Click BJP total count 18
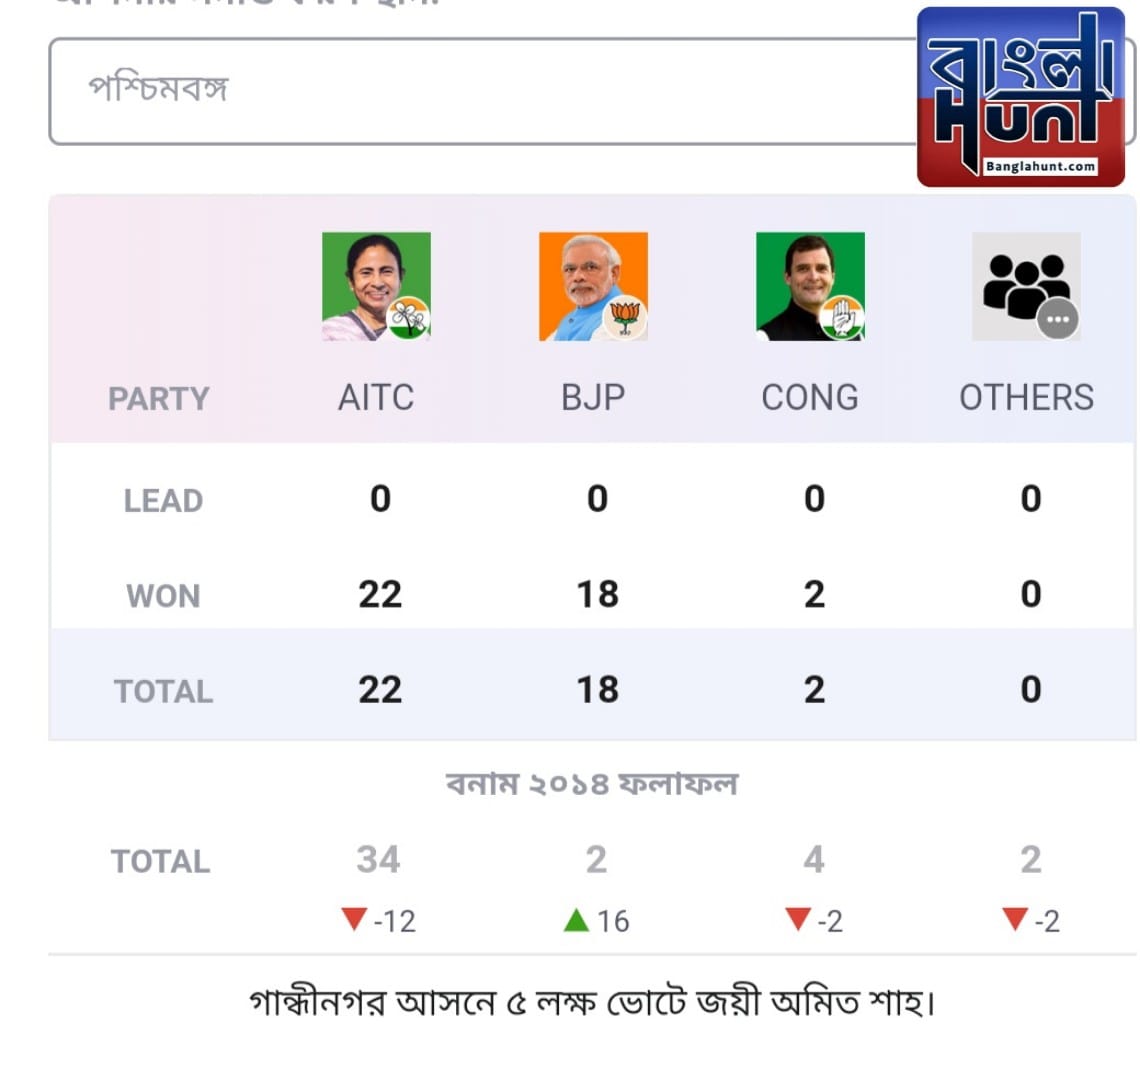The image size is (1140, 1080). [x=598, y=689]
